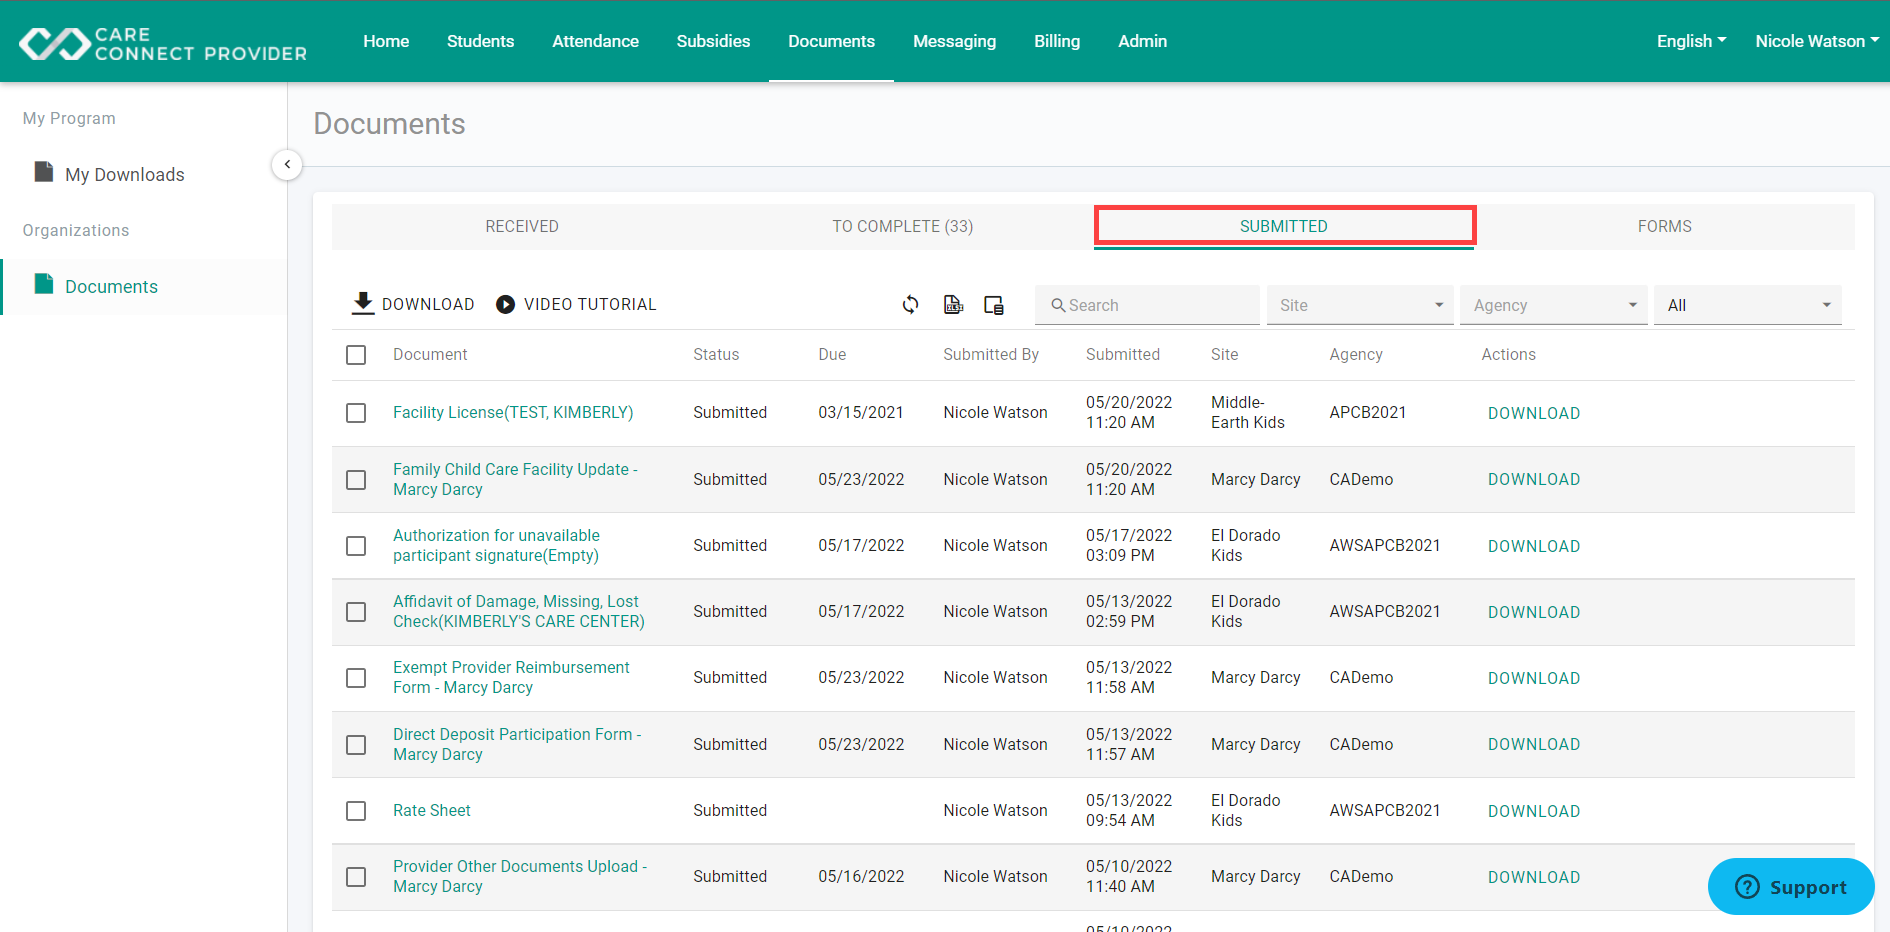Open Provider Other Documents Upload link
The width and height of the screenshot is (1890, 932).
click(520, 876)
